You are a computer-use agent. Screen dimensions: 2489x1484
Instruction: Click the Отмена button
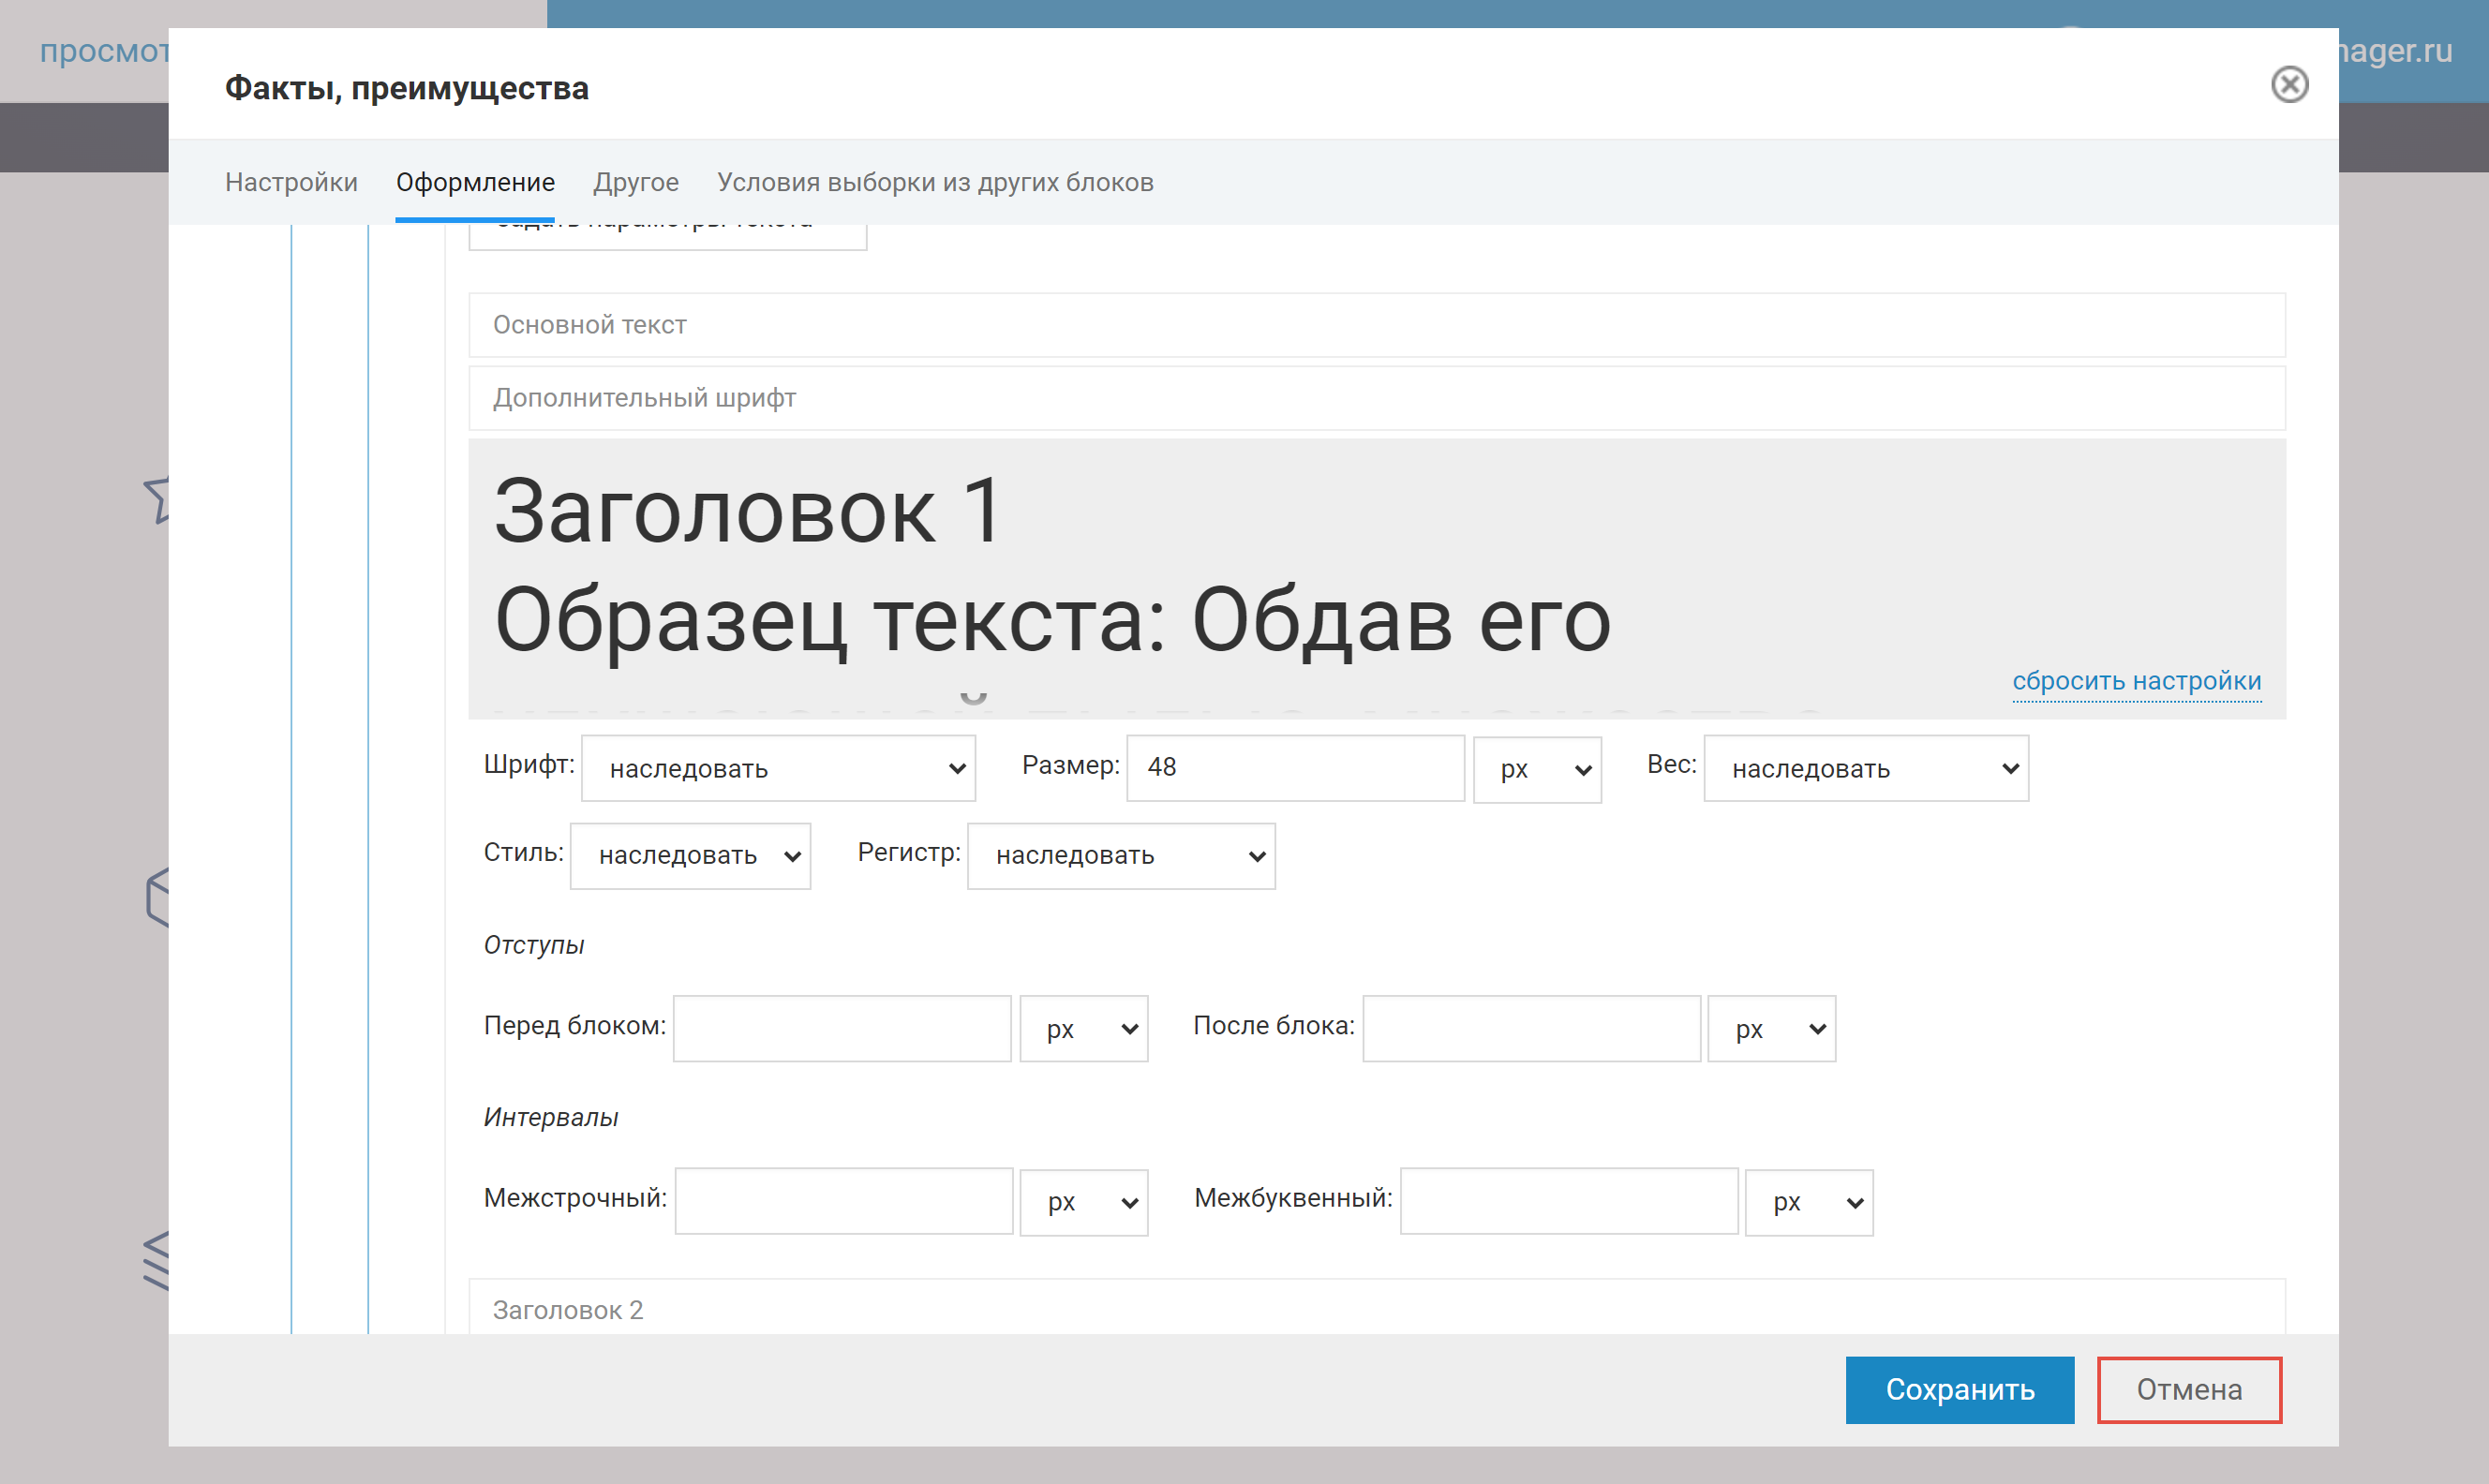(2189, 1390)
